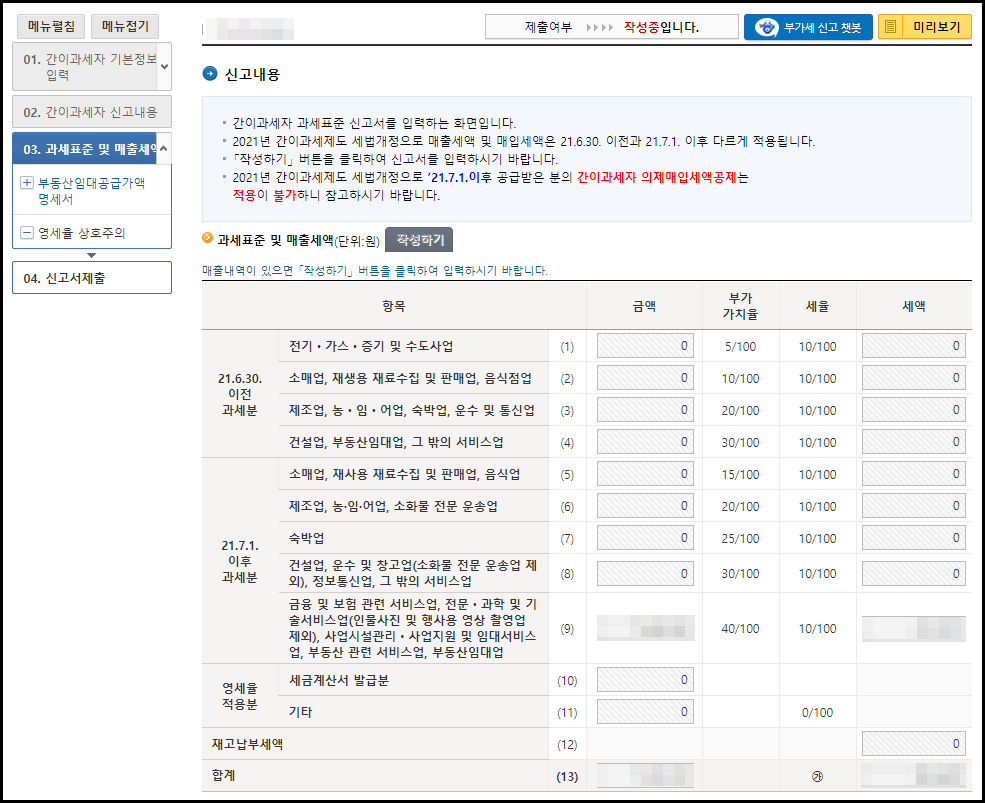Click the 영세율 적용분 group label
This screenshot has height=803, width=985.
point(239,696)
